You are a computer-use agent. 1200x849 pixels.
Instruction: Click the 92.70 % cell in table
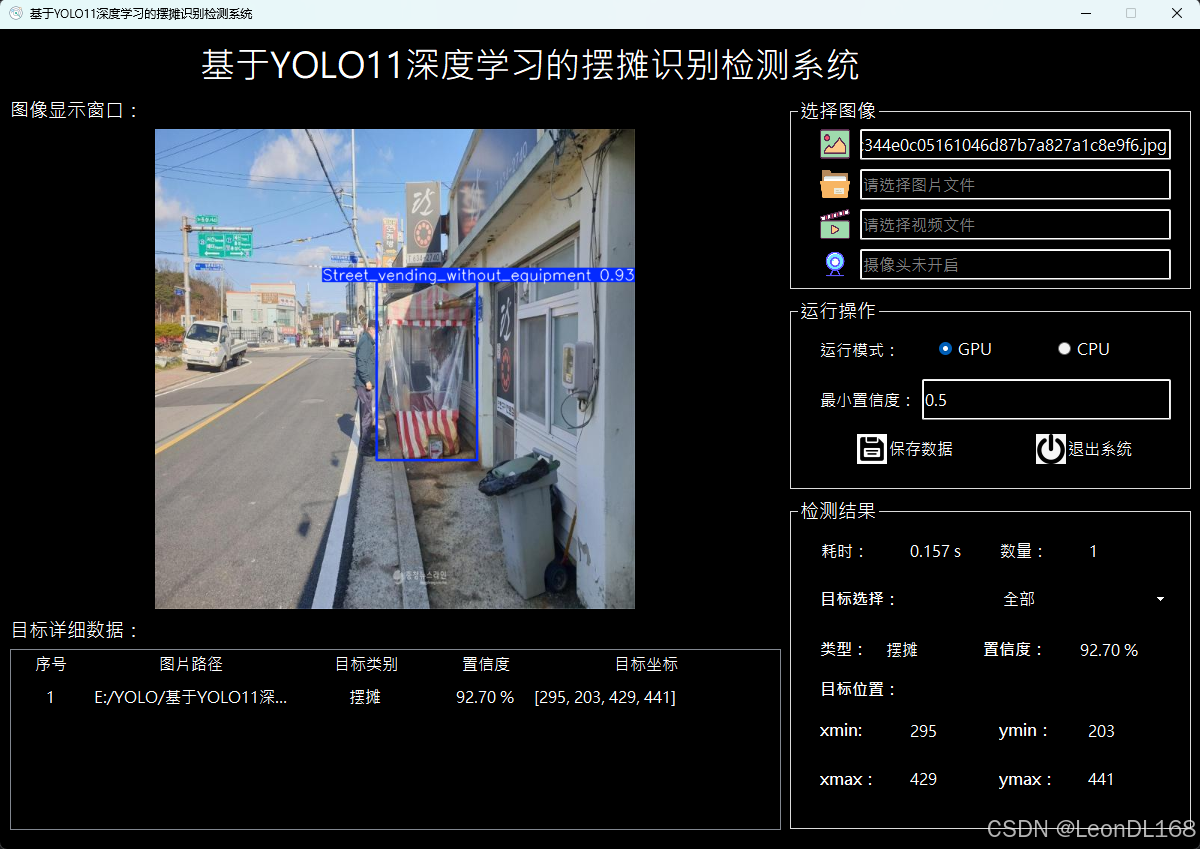coord(485,697)
